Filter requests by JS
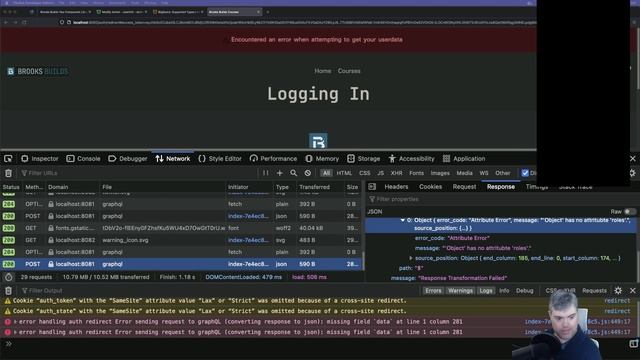 pos(380,173)
